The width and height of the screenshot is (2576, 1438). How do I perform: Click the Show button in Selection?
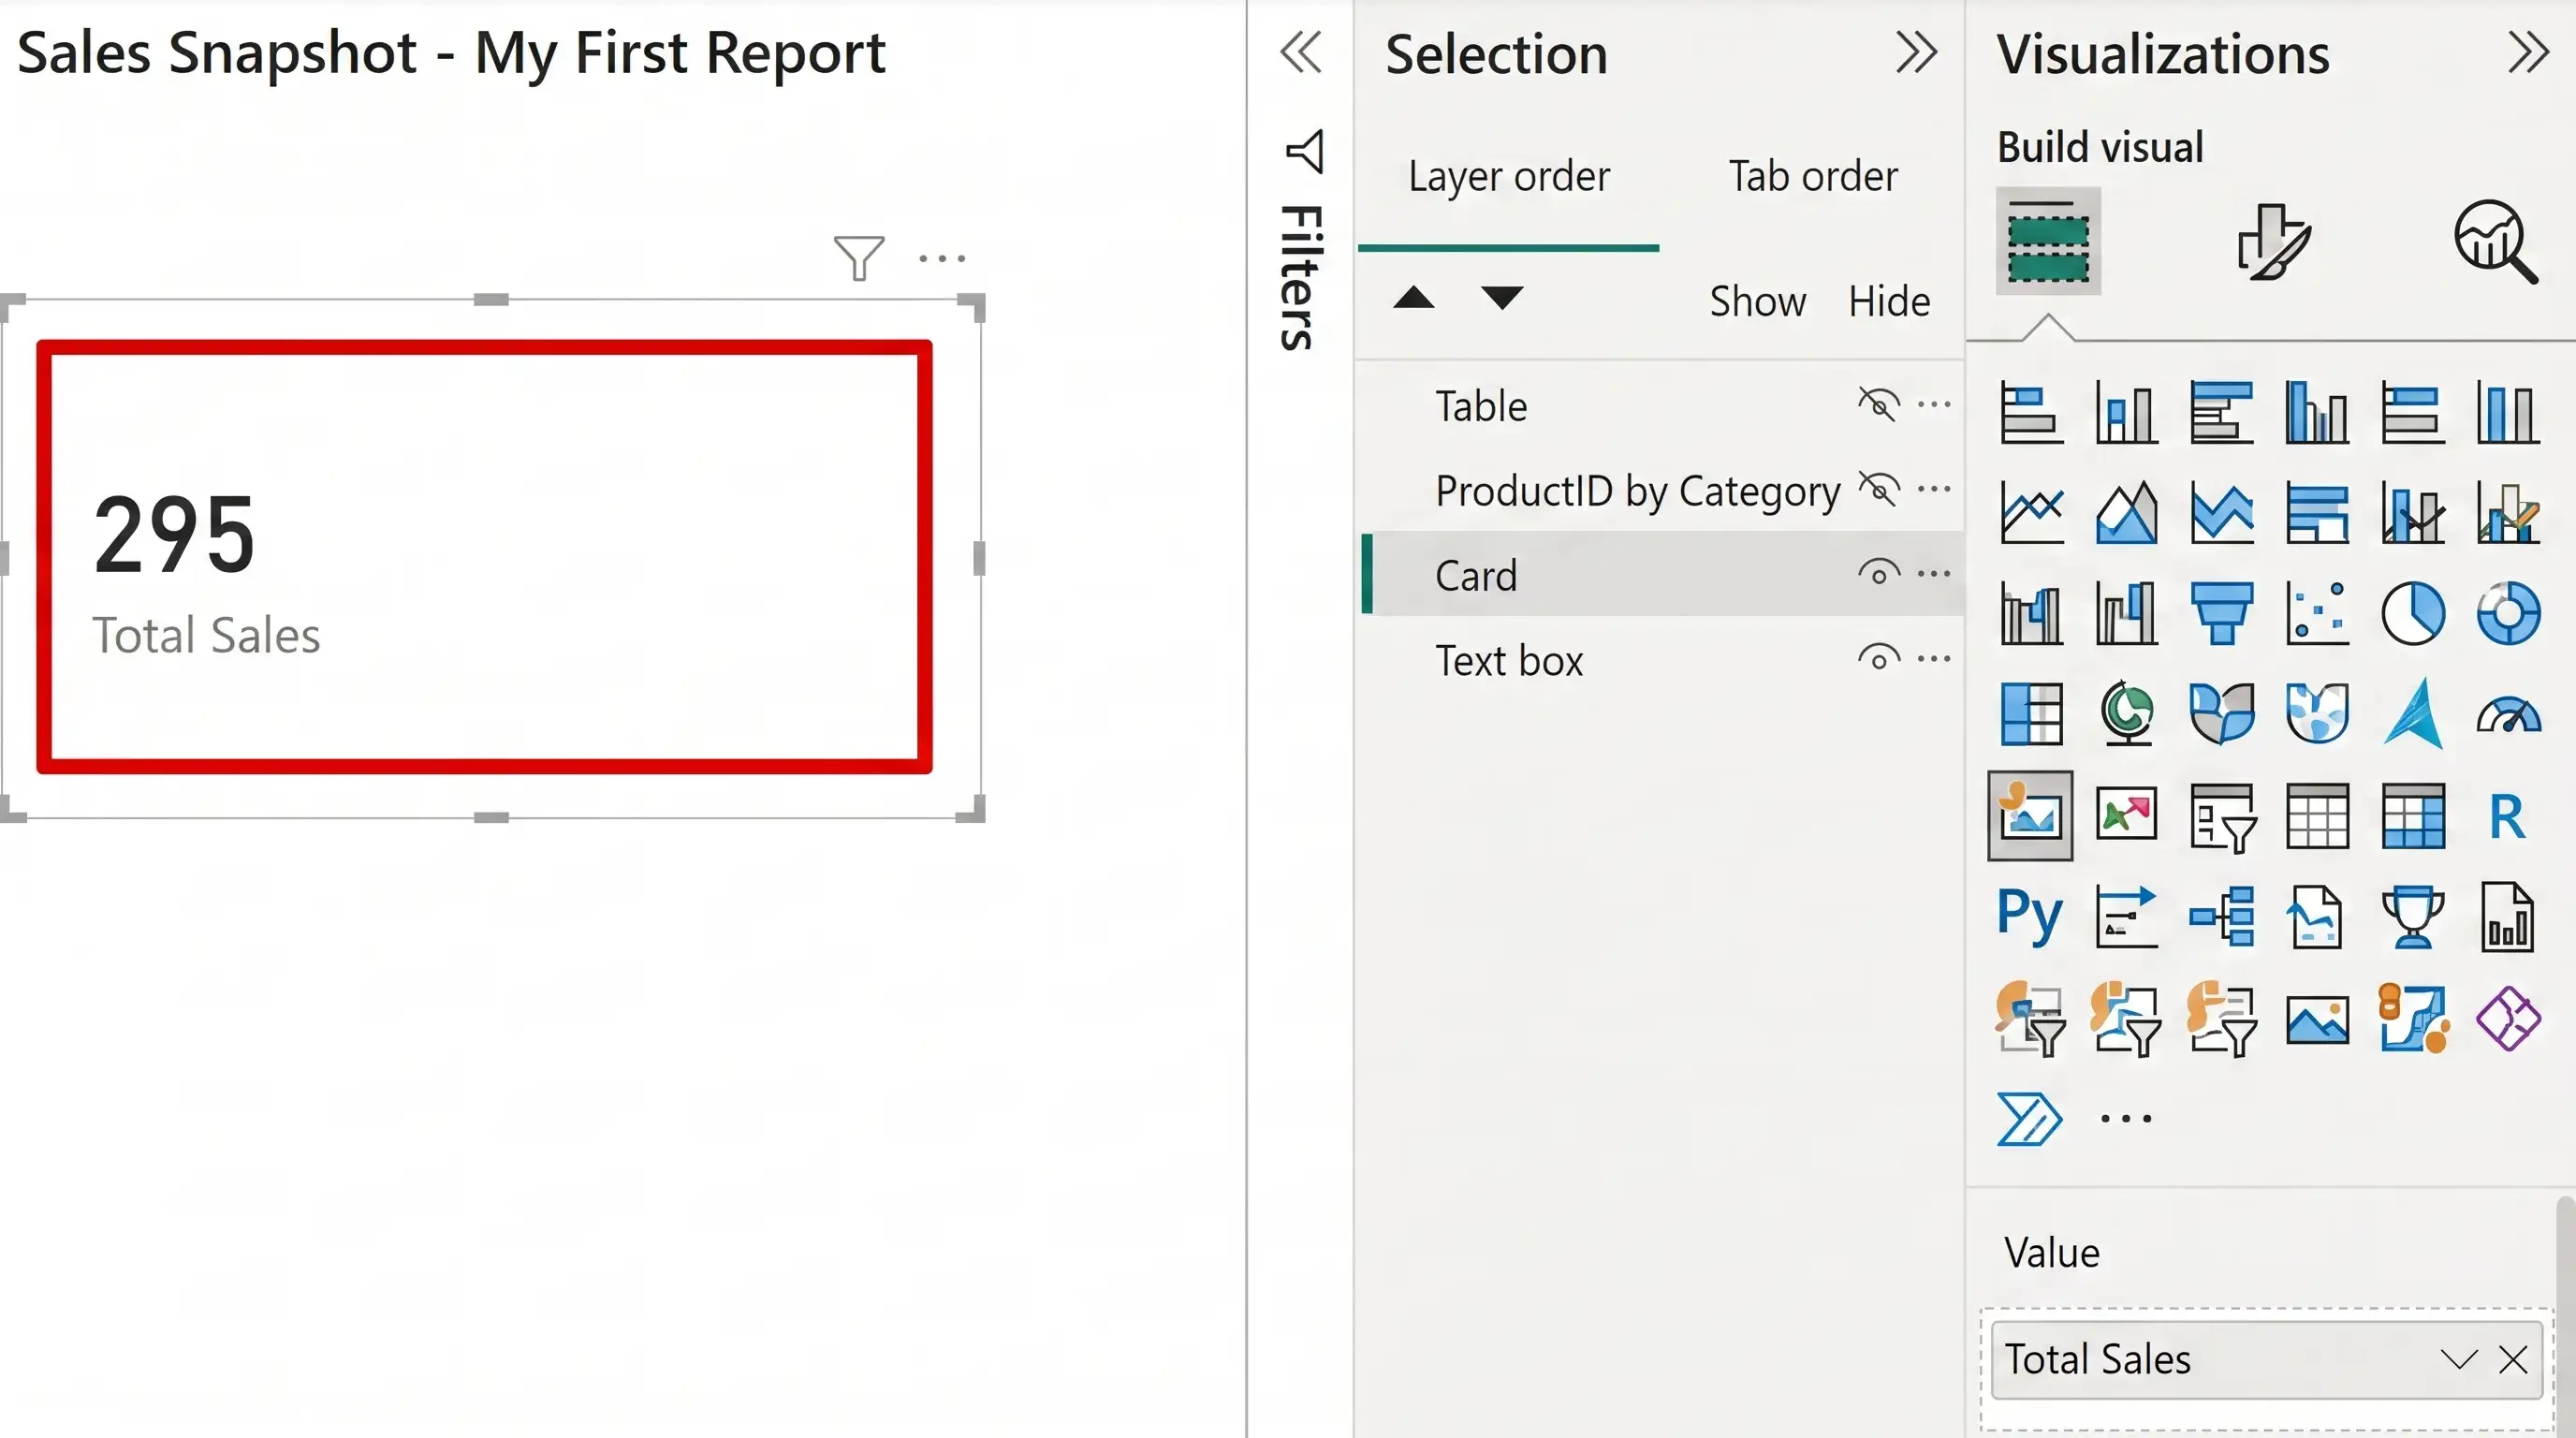pos(1757,301)
